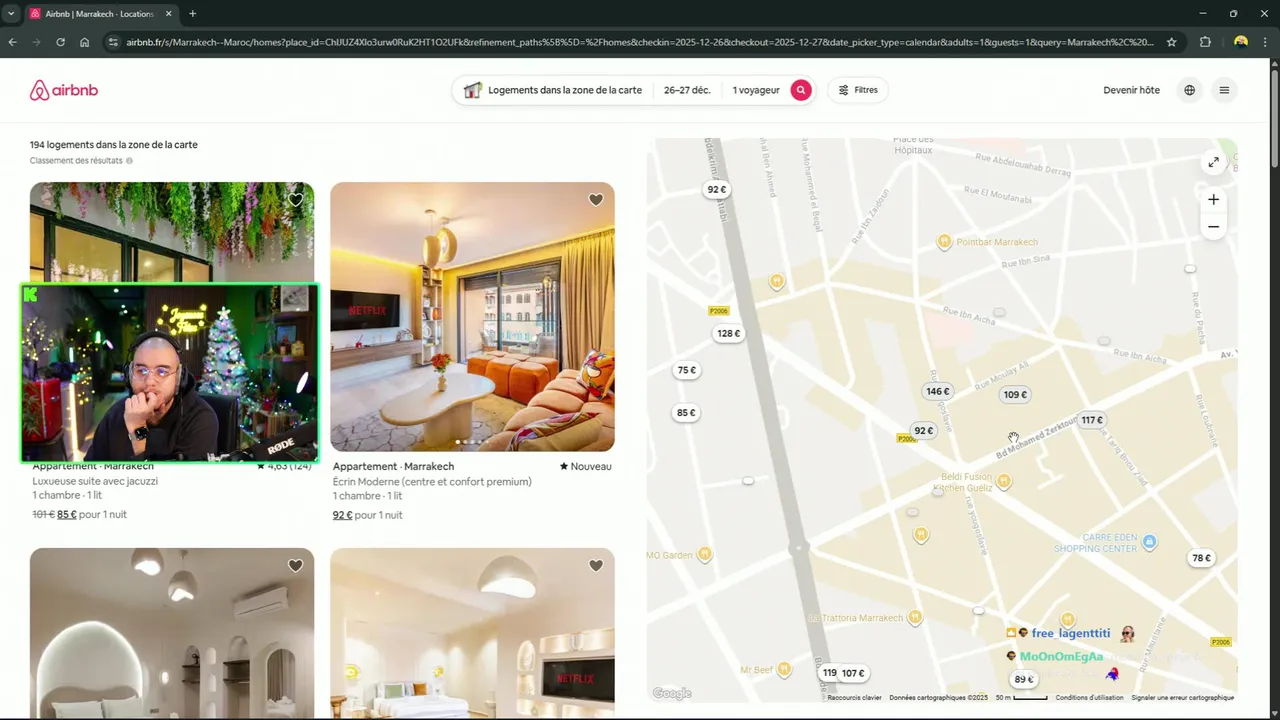Screen dimensions: 1280x720
Task: Click the red search magnifier button
Action: pyautogui.click(x=801, y=90)
